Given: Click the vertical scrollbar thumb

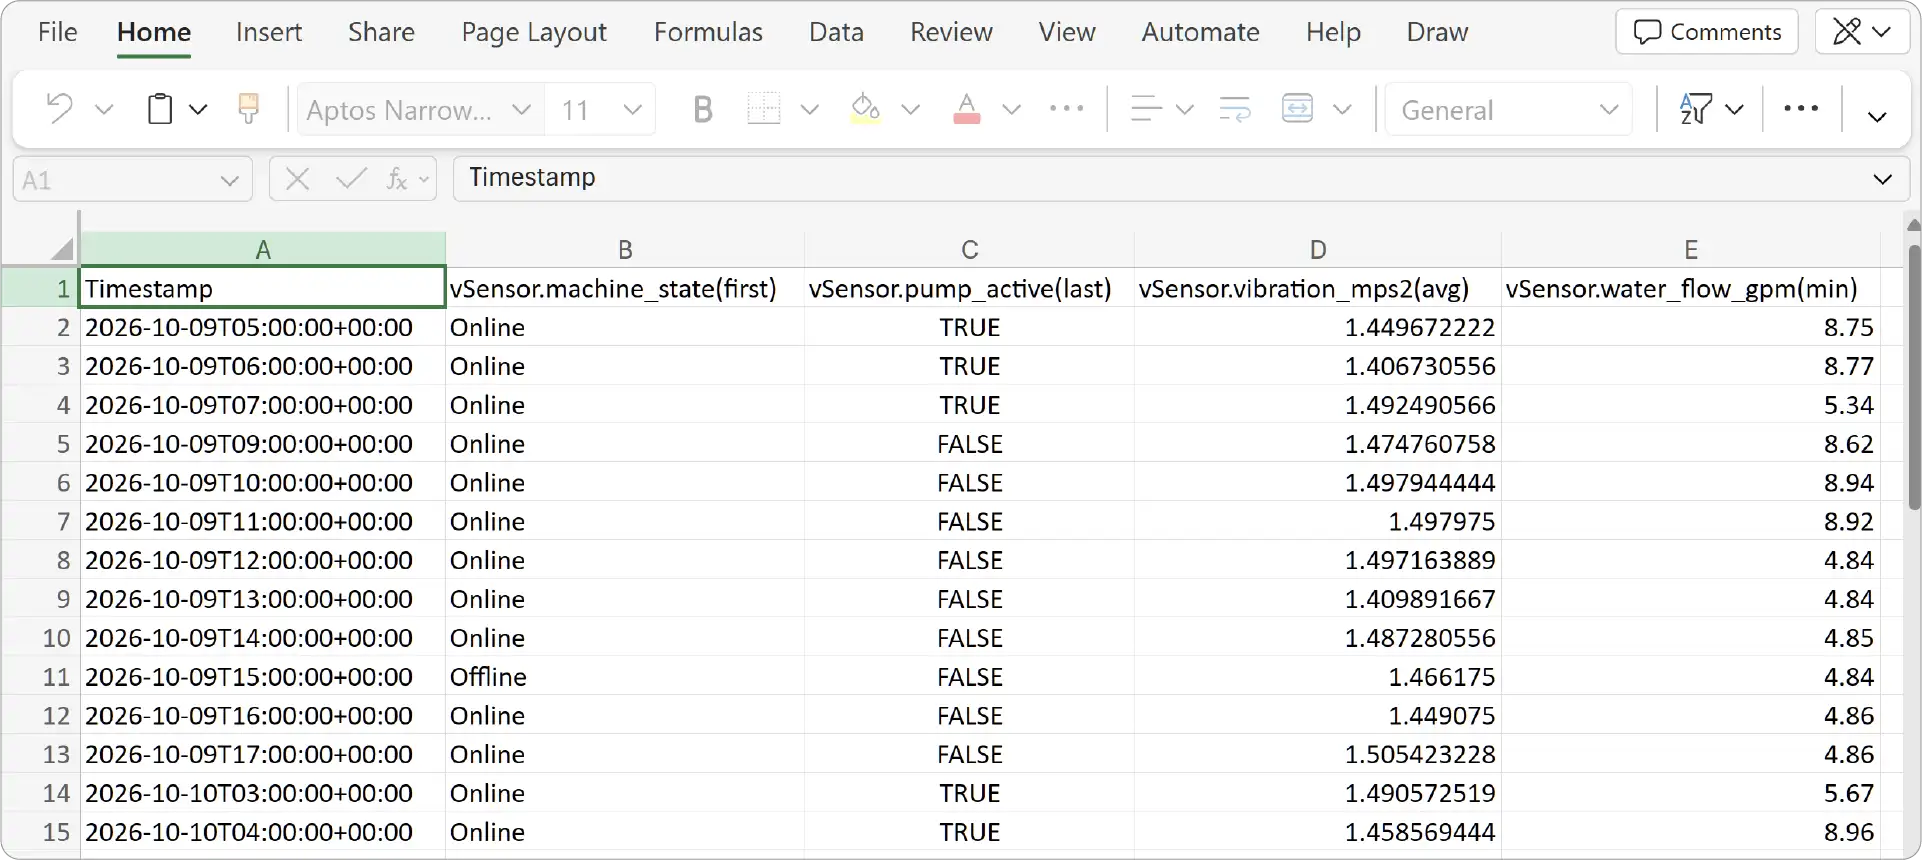Looking at the screenshot, I should click(1912, 377).
